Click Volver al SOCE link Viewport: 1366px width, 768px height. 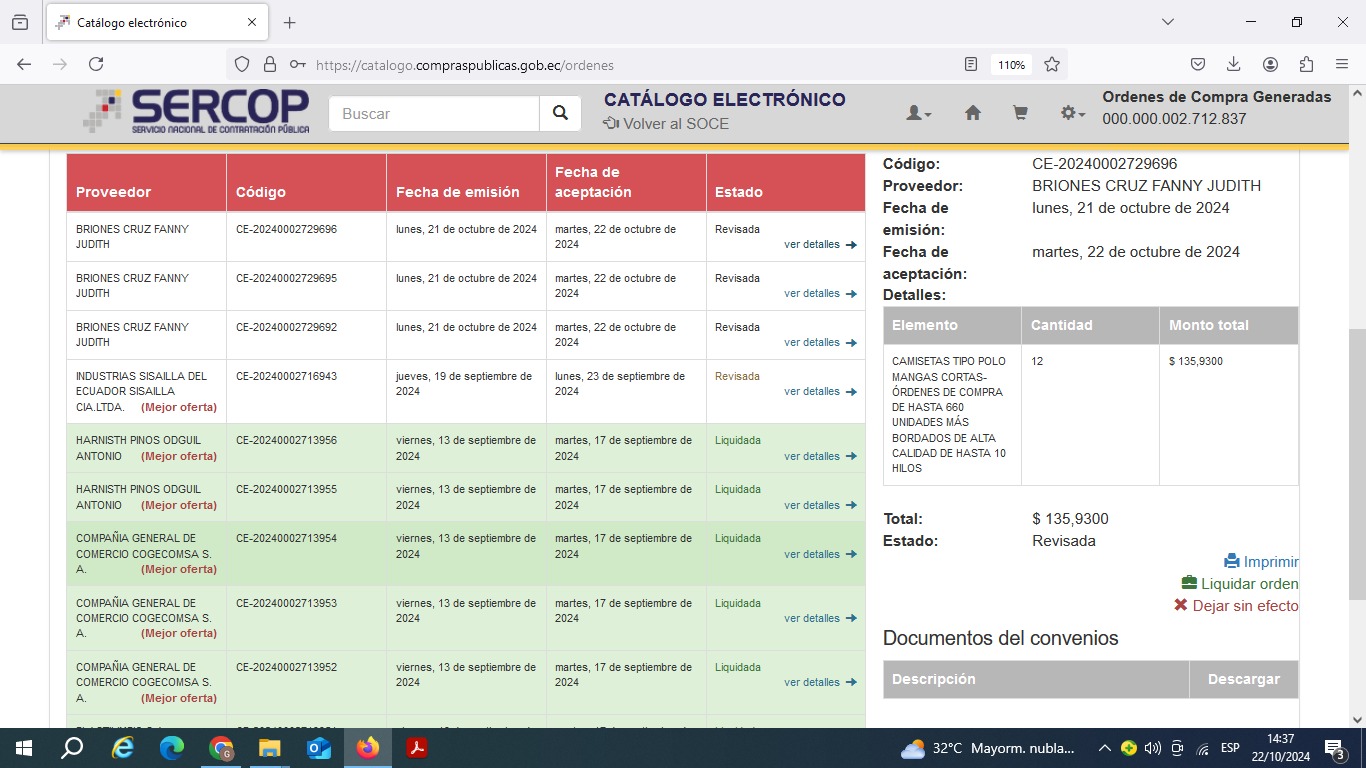[x=666, y=124]
